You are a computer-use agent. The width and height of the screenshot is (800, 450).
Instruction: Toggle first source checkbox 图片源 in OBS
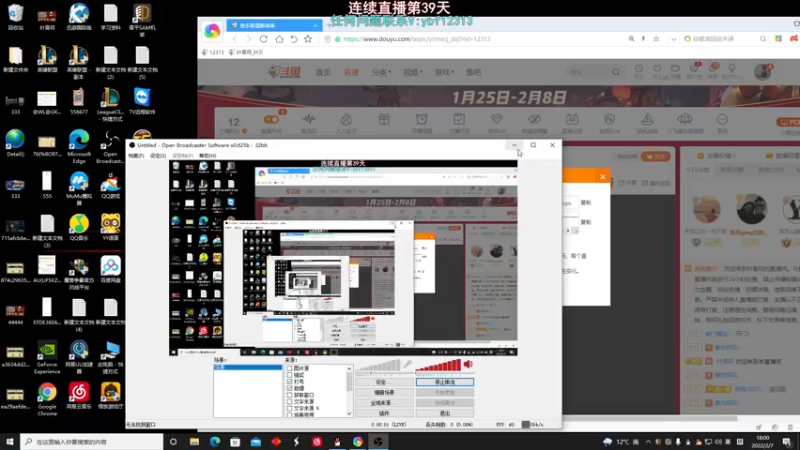coord(289,368)
